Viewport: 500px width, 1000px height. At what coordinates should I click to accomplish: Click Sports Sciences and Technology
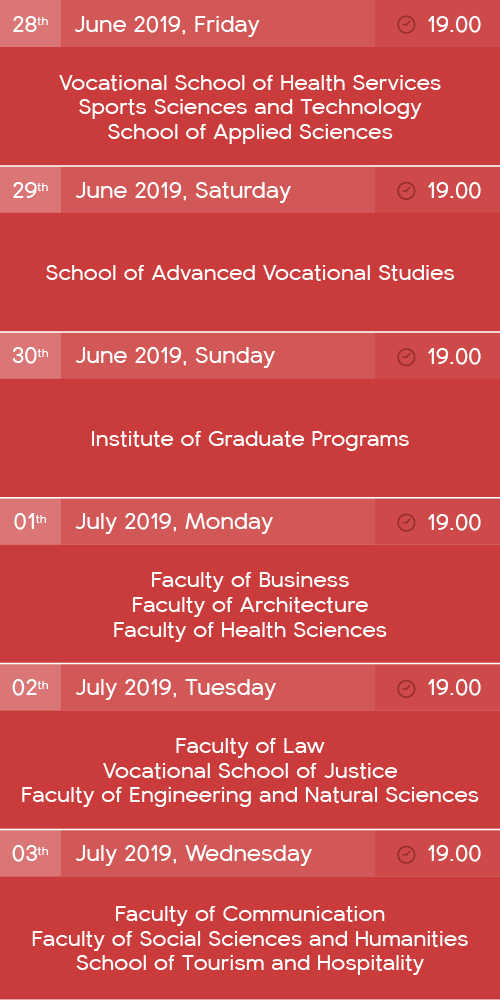point(250,107)
